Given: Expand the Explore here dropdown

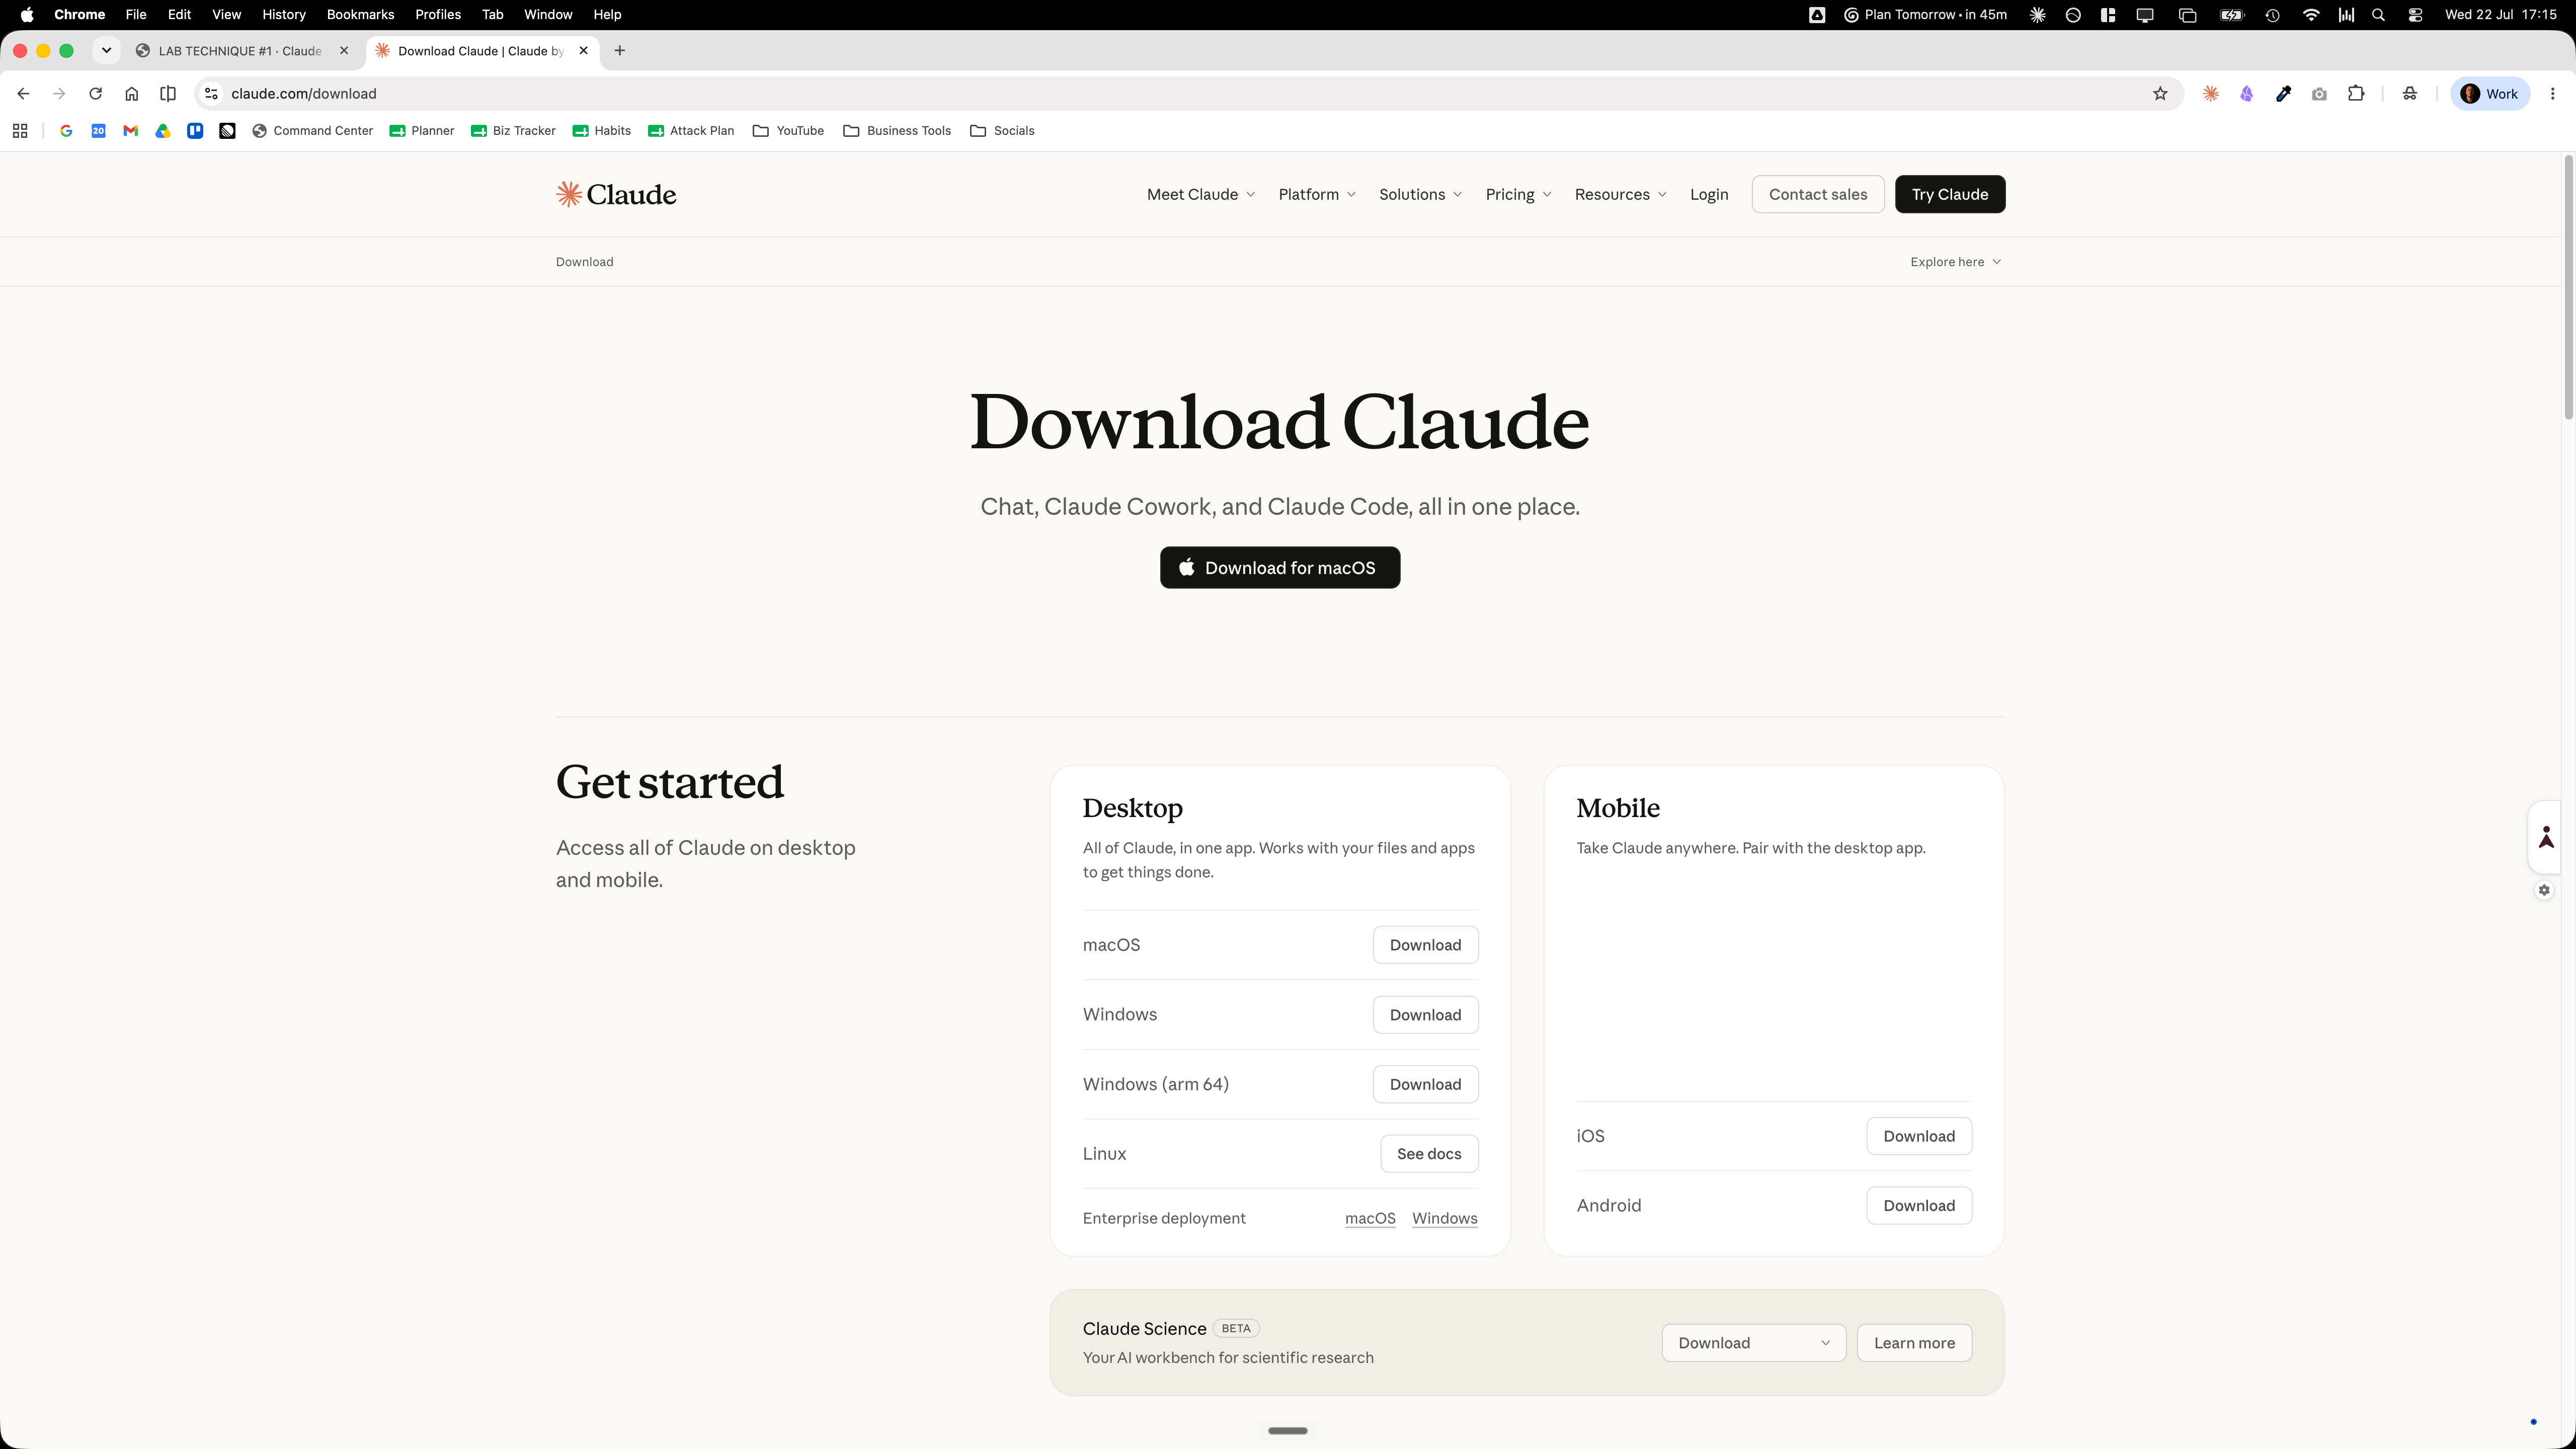Looking at the screenshot, I should point(1955,261).
